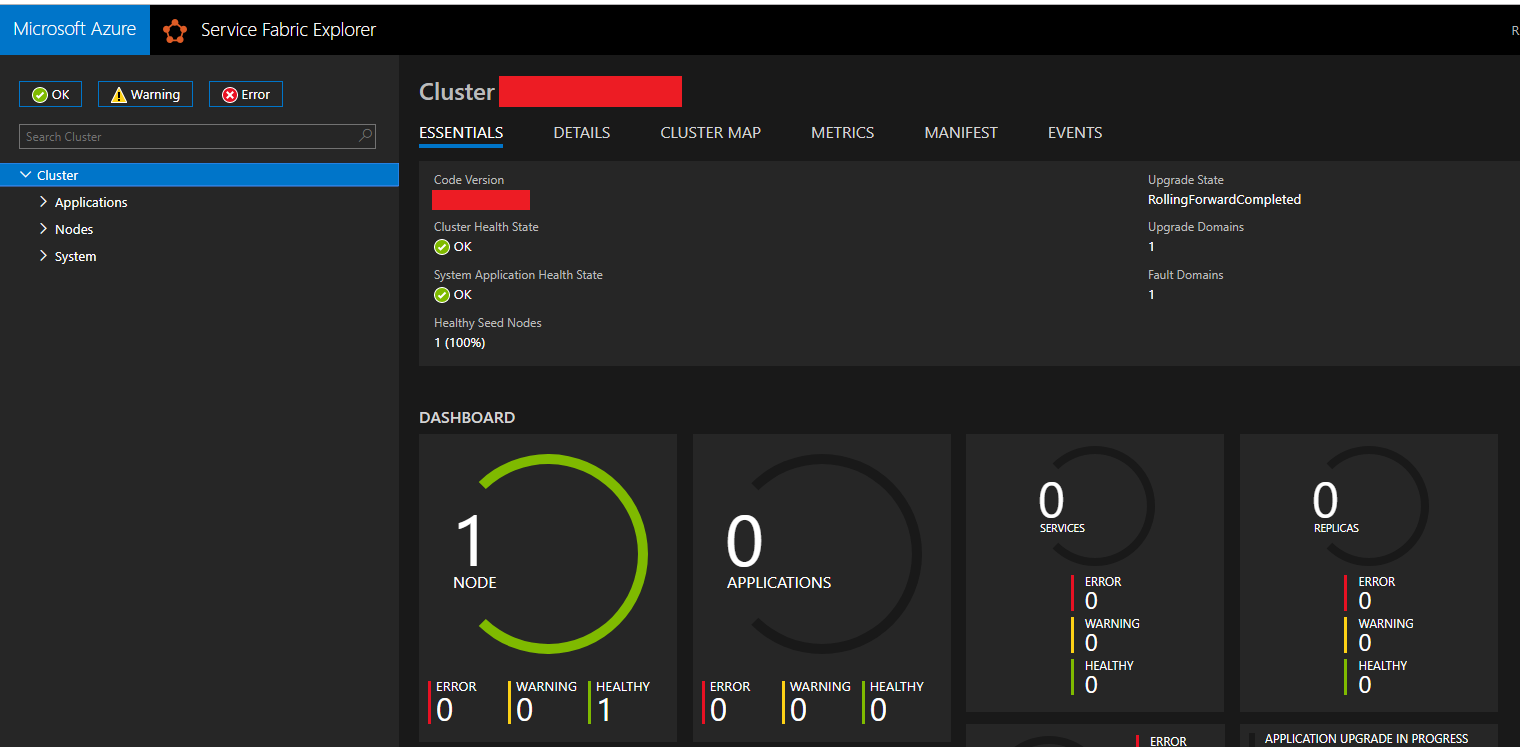
Task: Switch to the CLUSTER MAP tab
Action: pyautogui.click(x=710, y=132)
